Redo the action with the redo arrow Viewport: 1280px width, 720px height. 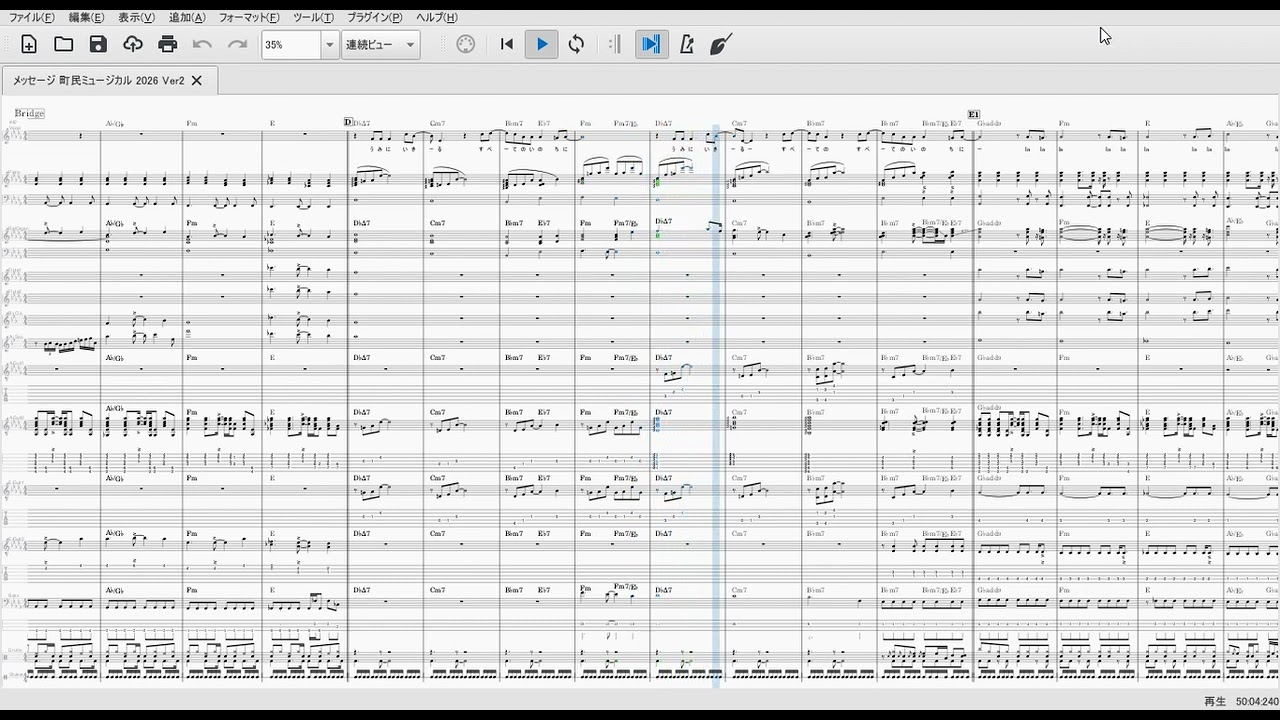click(x=238, y=44)
